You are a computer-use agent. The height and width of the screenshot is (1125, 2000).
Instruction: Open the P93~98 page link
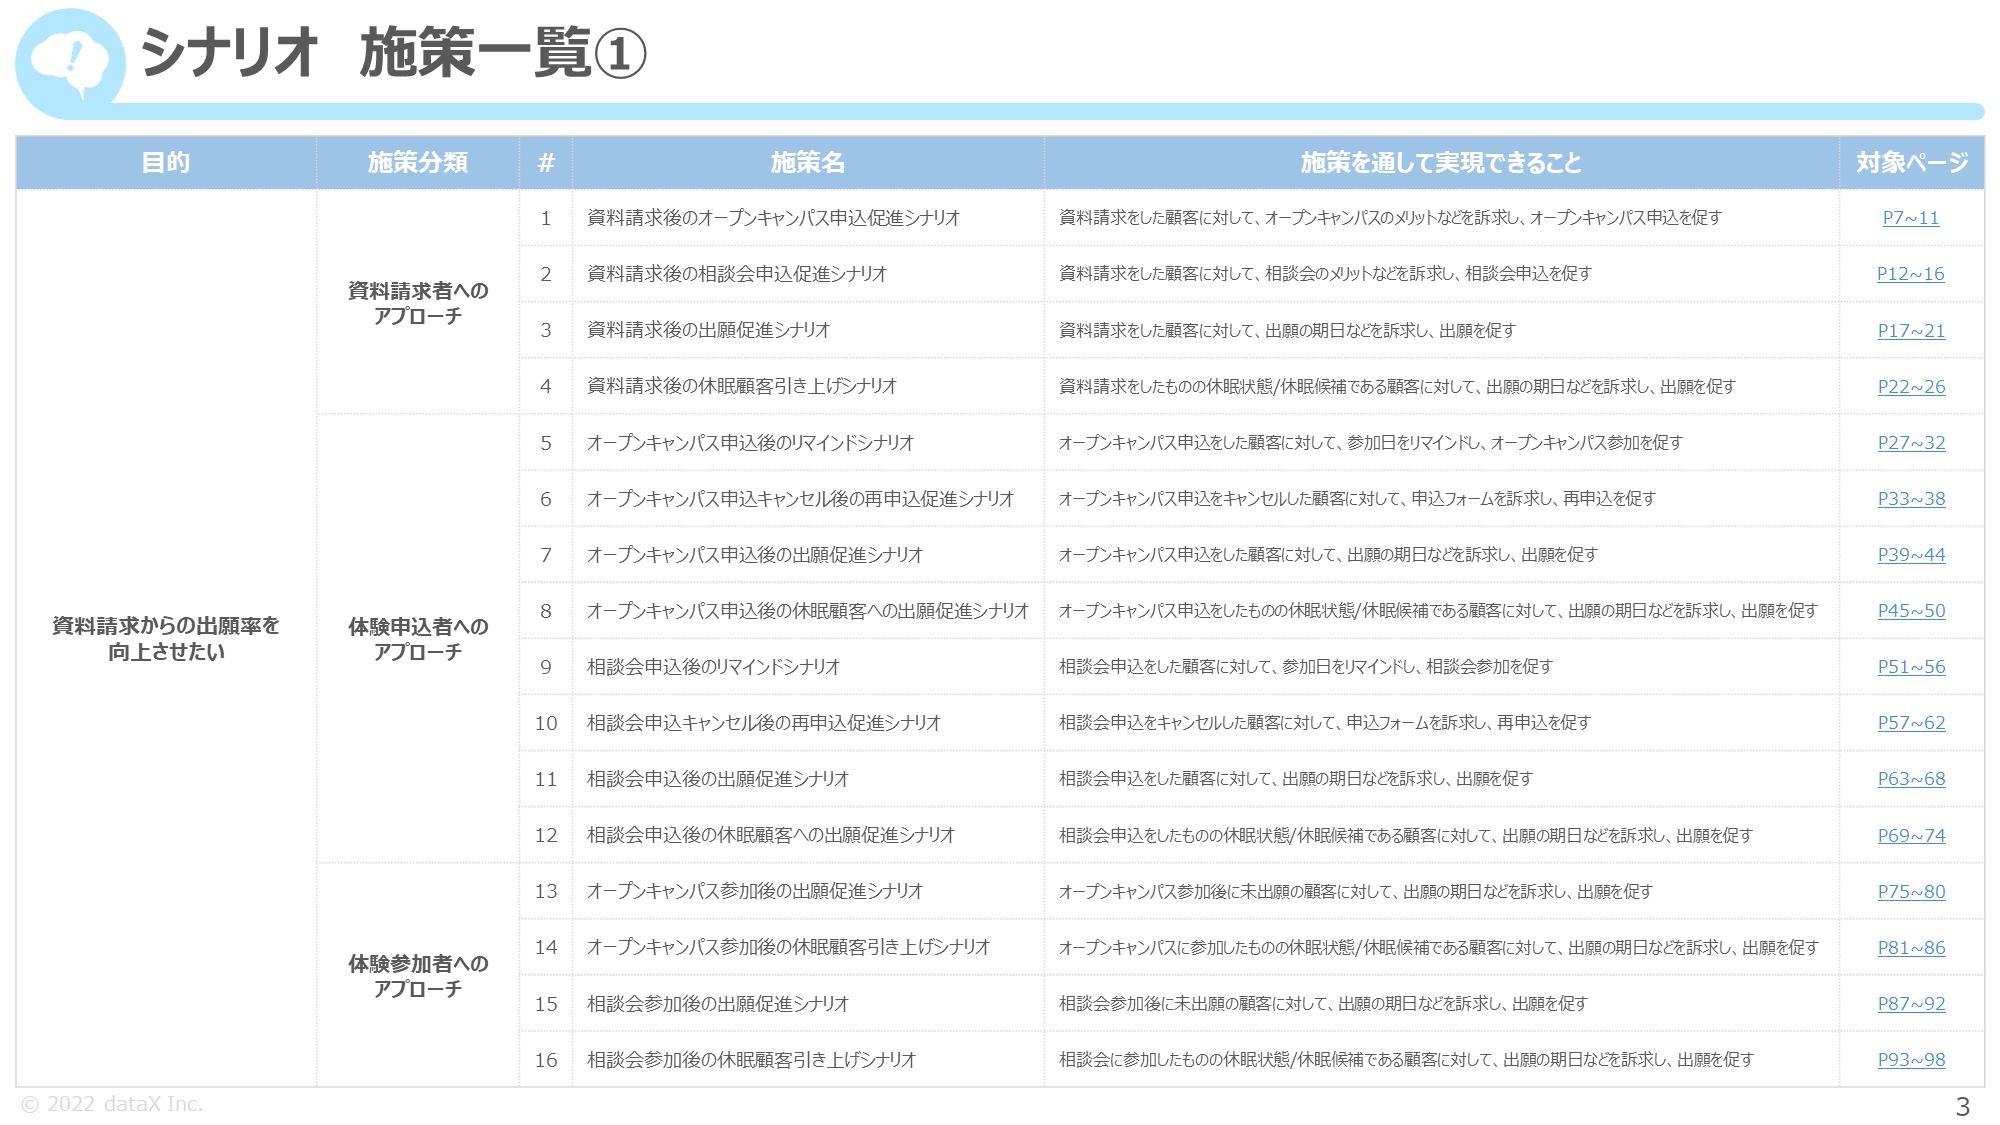coord(1911,1059)
